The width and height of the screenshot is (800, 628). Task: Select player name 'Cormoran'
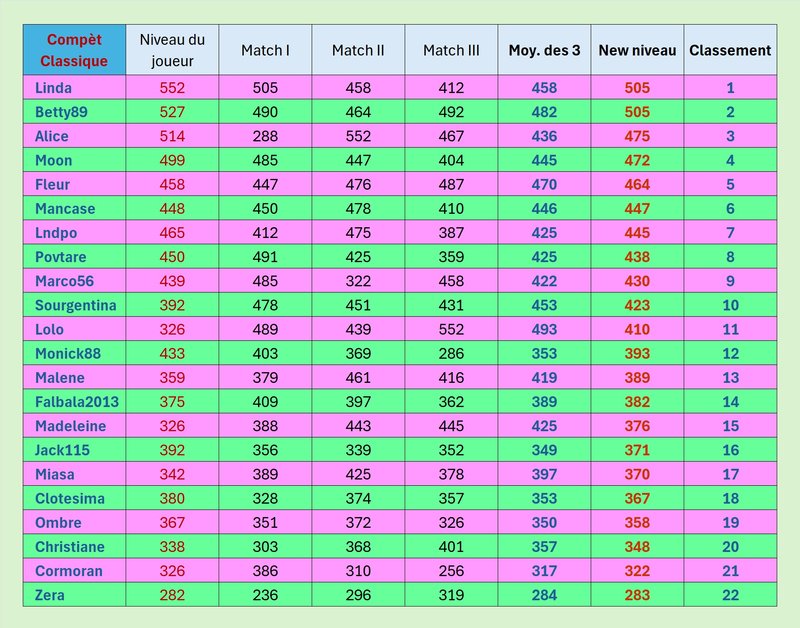69,571
